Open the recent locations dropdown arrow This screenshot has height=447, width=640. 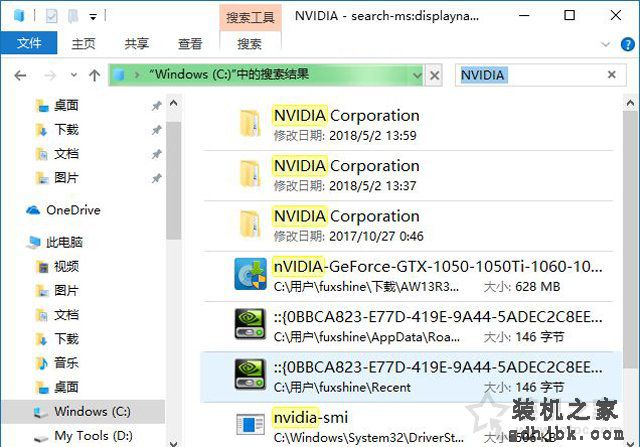click(74, 75)
